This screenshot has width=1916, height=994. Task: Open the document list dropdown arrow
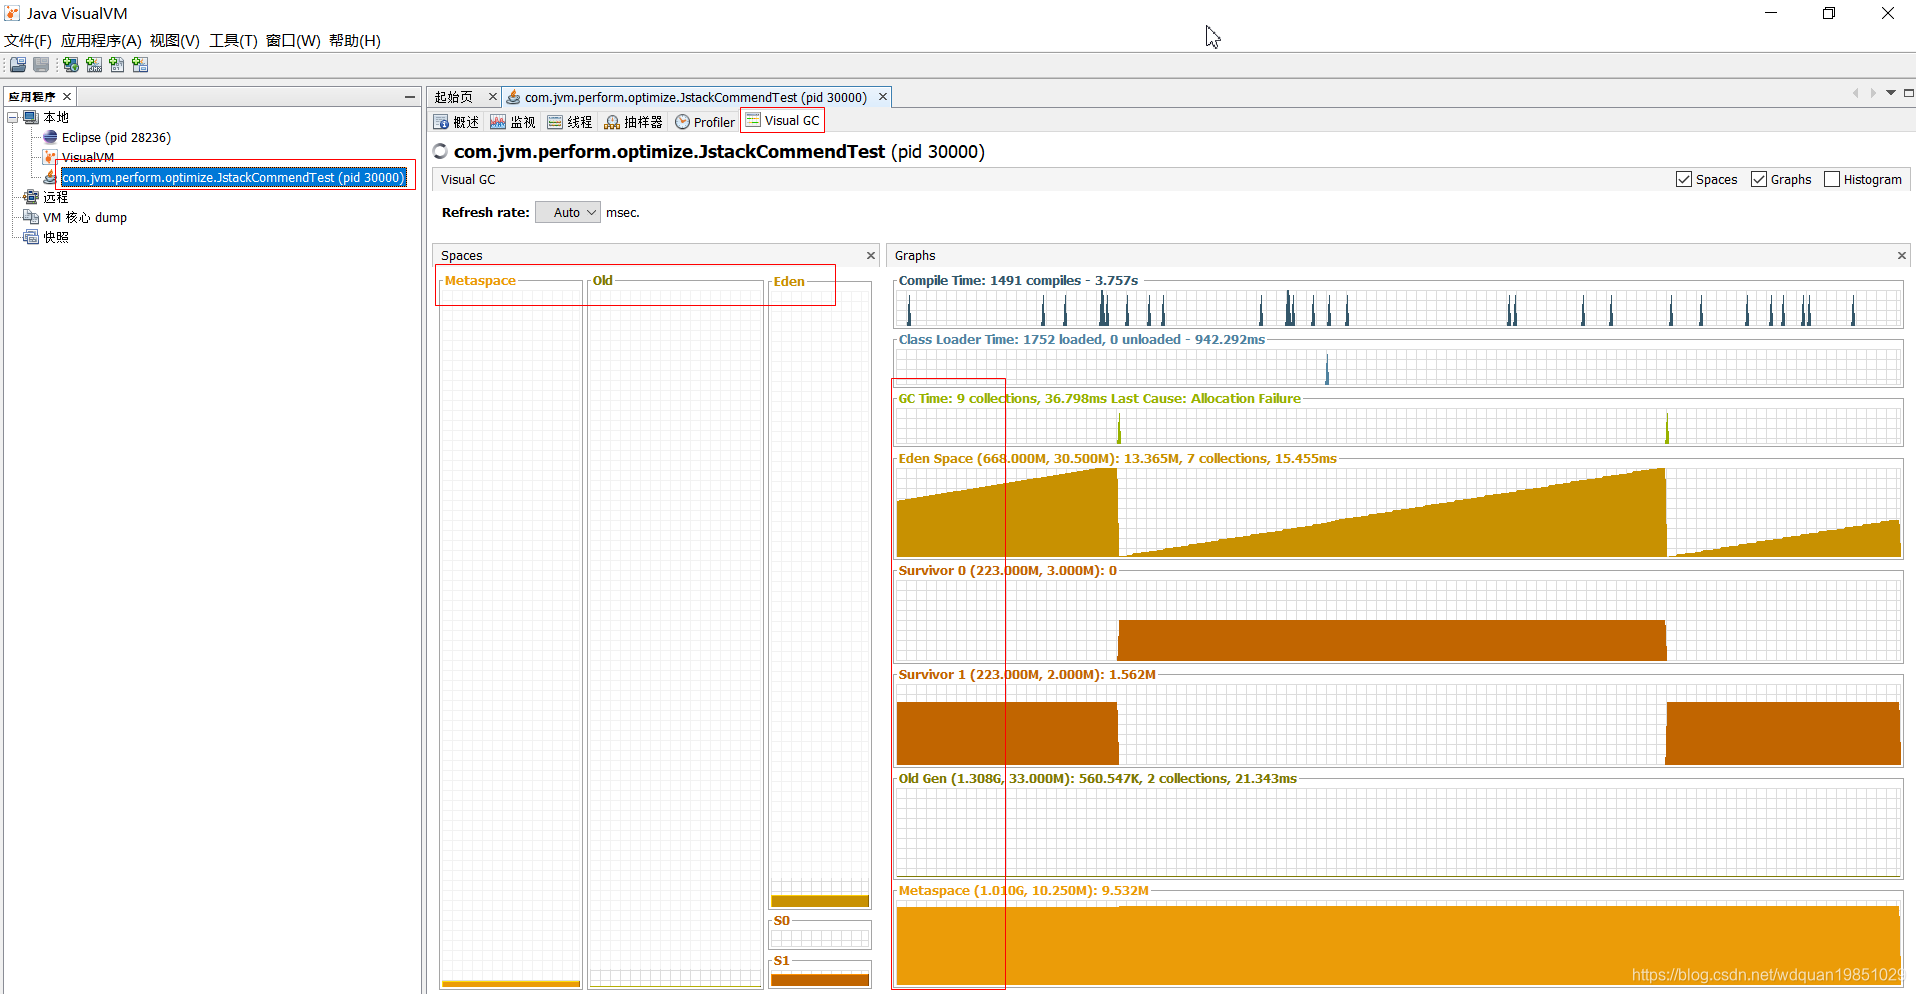pos(1891,93)
